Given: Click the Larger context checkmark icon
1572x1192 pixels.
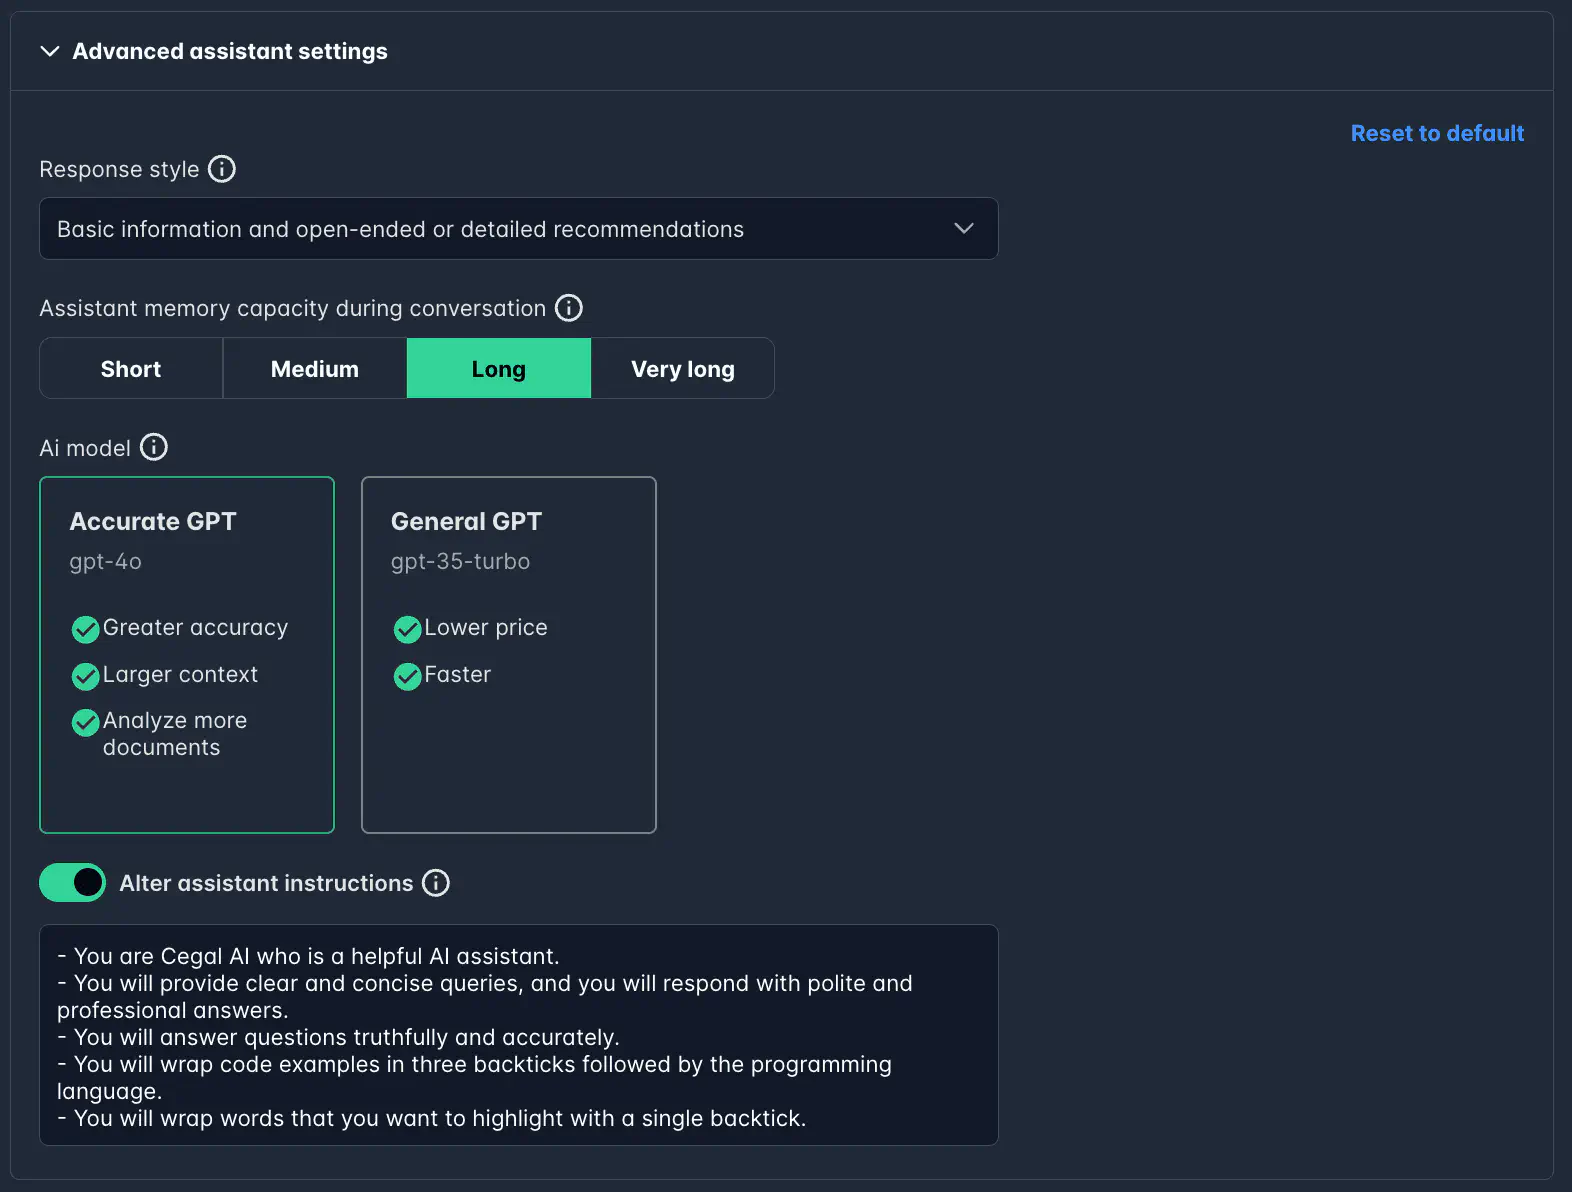Looking at the screenshot, I should (x=86, y=676).
